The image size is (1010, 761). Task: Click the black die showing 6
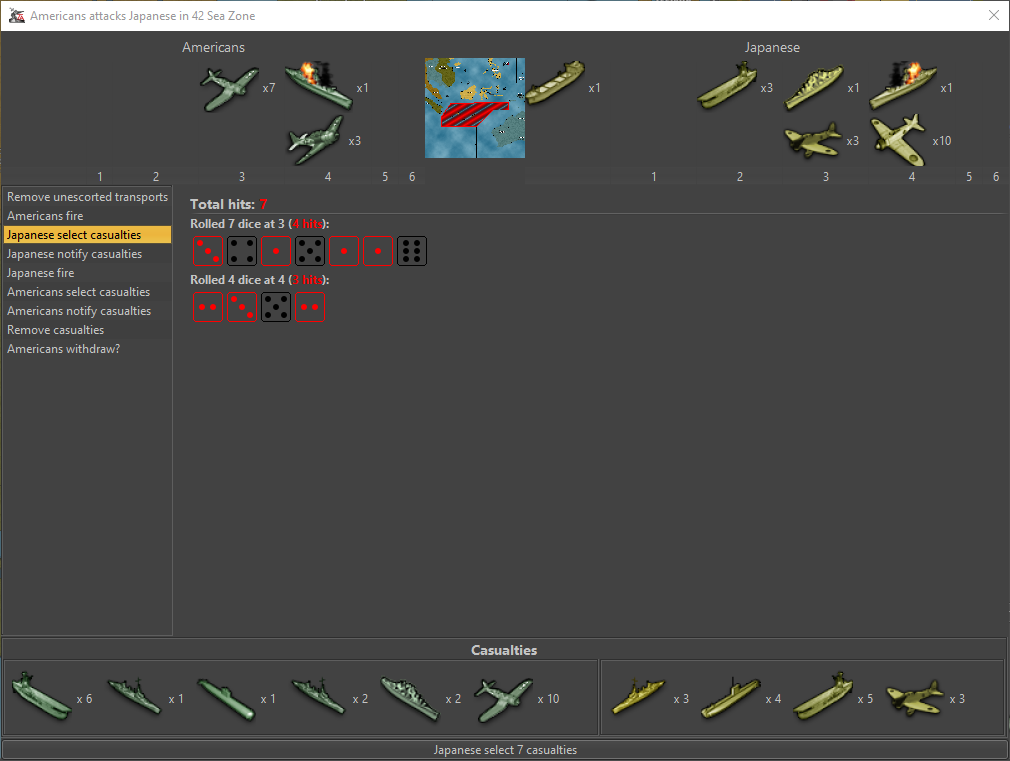(x=412, y=251)
